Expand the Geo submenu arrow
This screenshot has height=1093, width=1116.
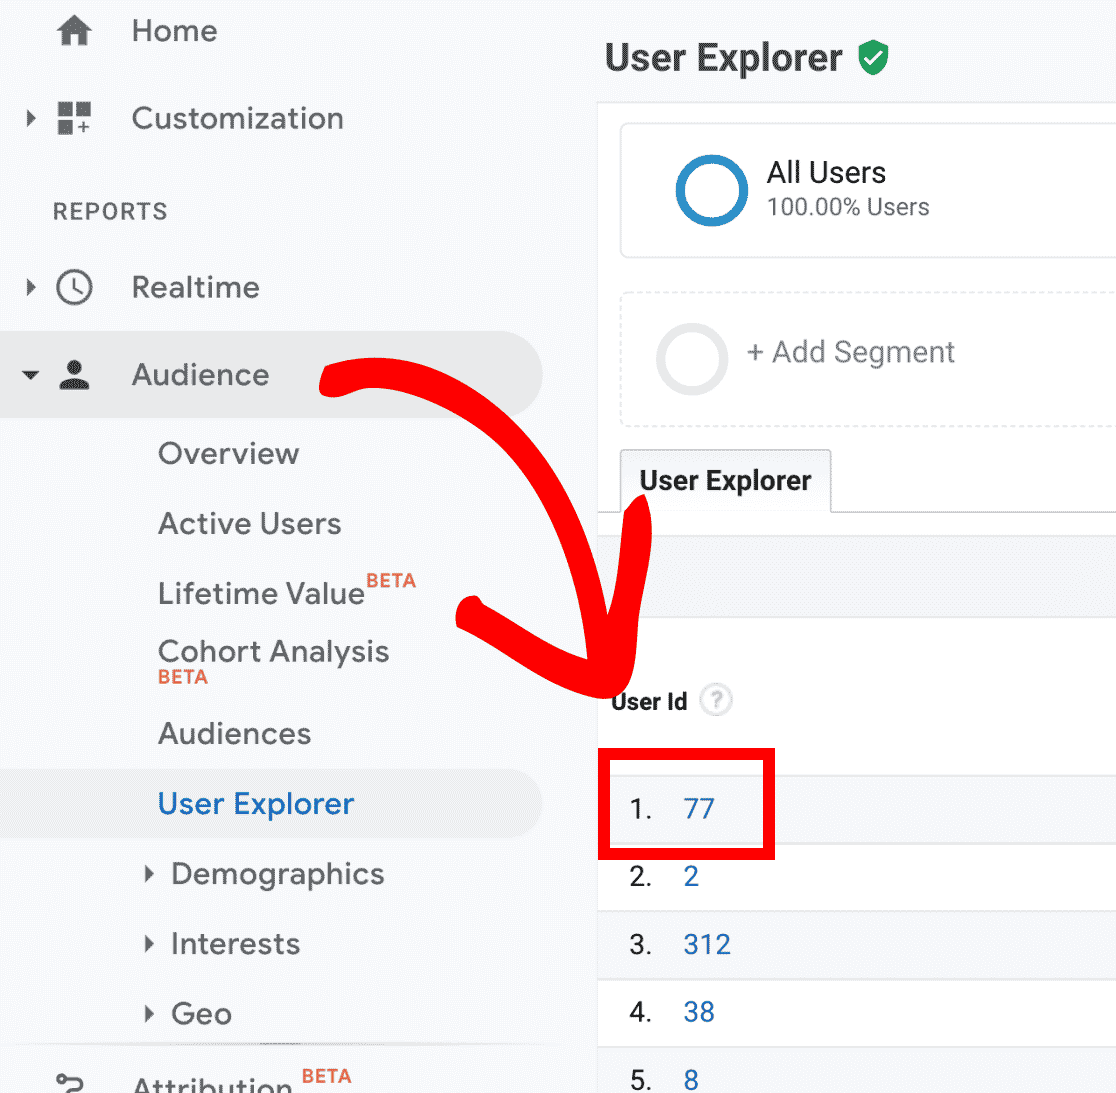(149, 1013)
